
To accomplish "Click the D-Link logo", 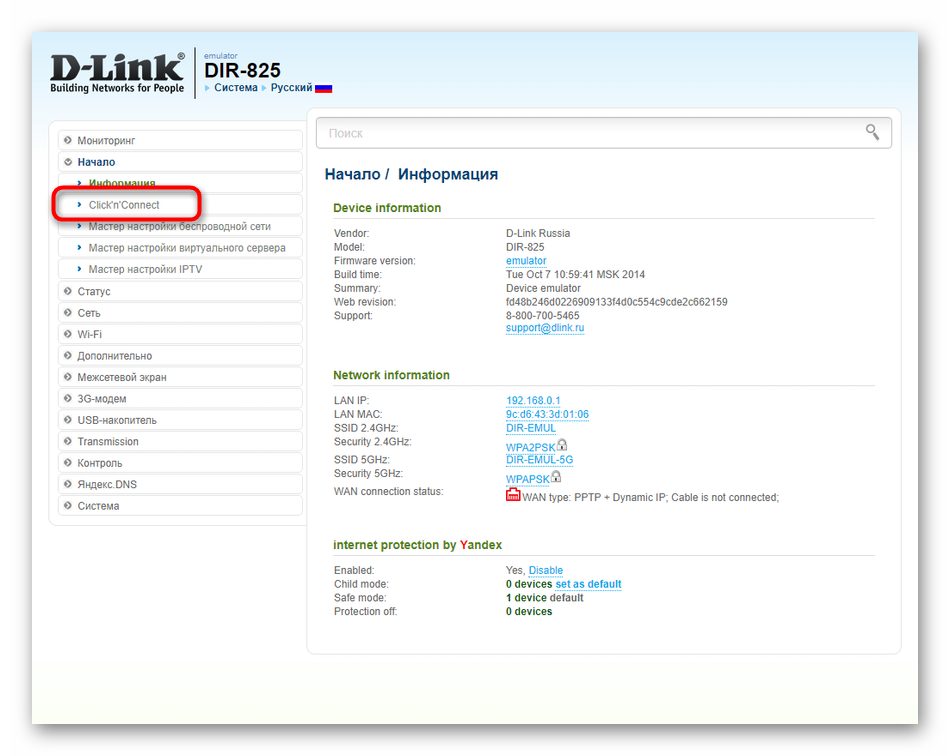I will 117,73.
